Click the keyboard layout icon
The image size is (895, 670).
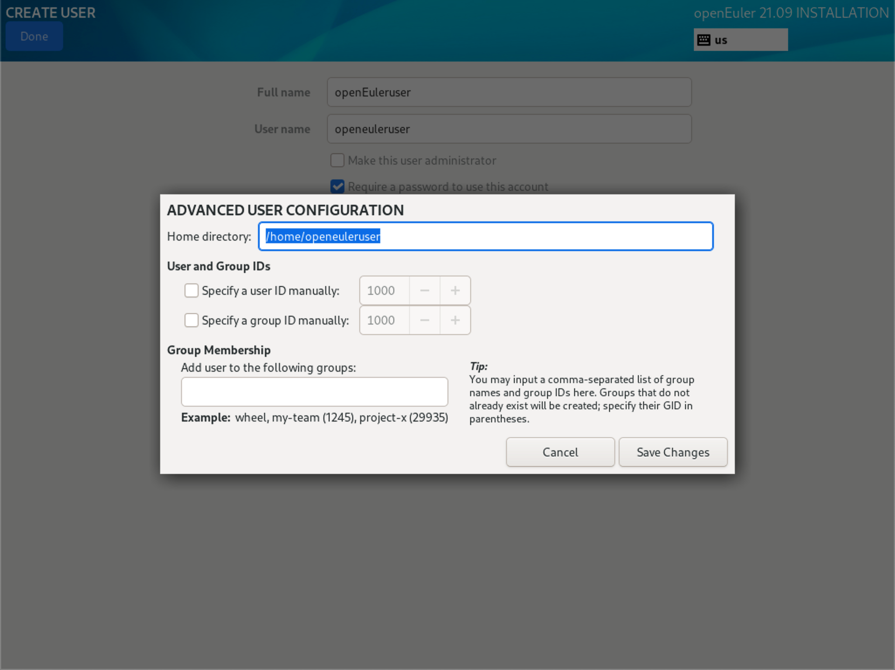(x=704, y=40)
